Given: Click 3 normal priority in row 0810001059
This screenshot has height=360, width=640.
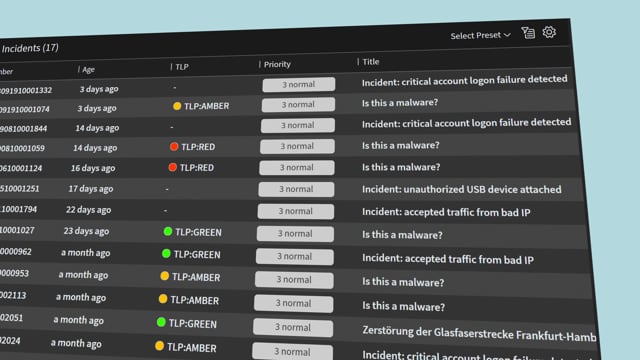Looking at the screenshot, I should 297,146.
